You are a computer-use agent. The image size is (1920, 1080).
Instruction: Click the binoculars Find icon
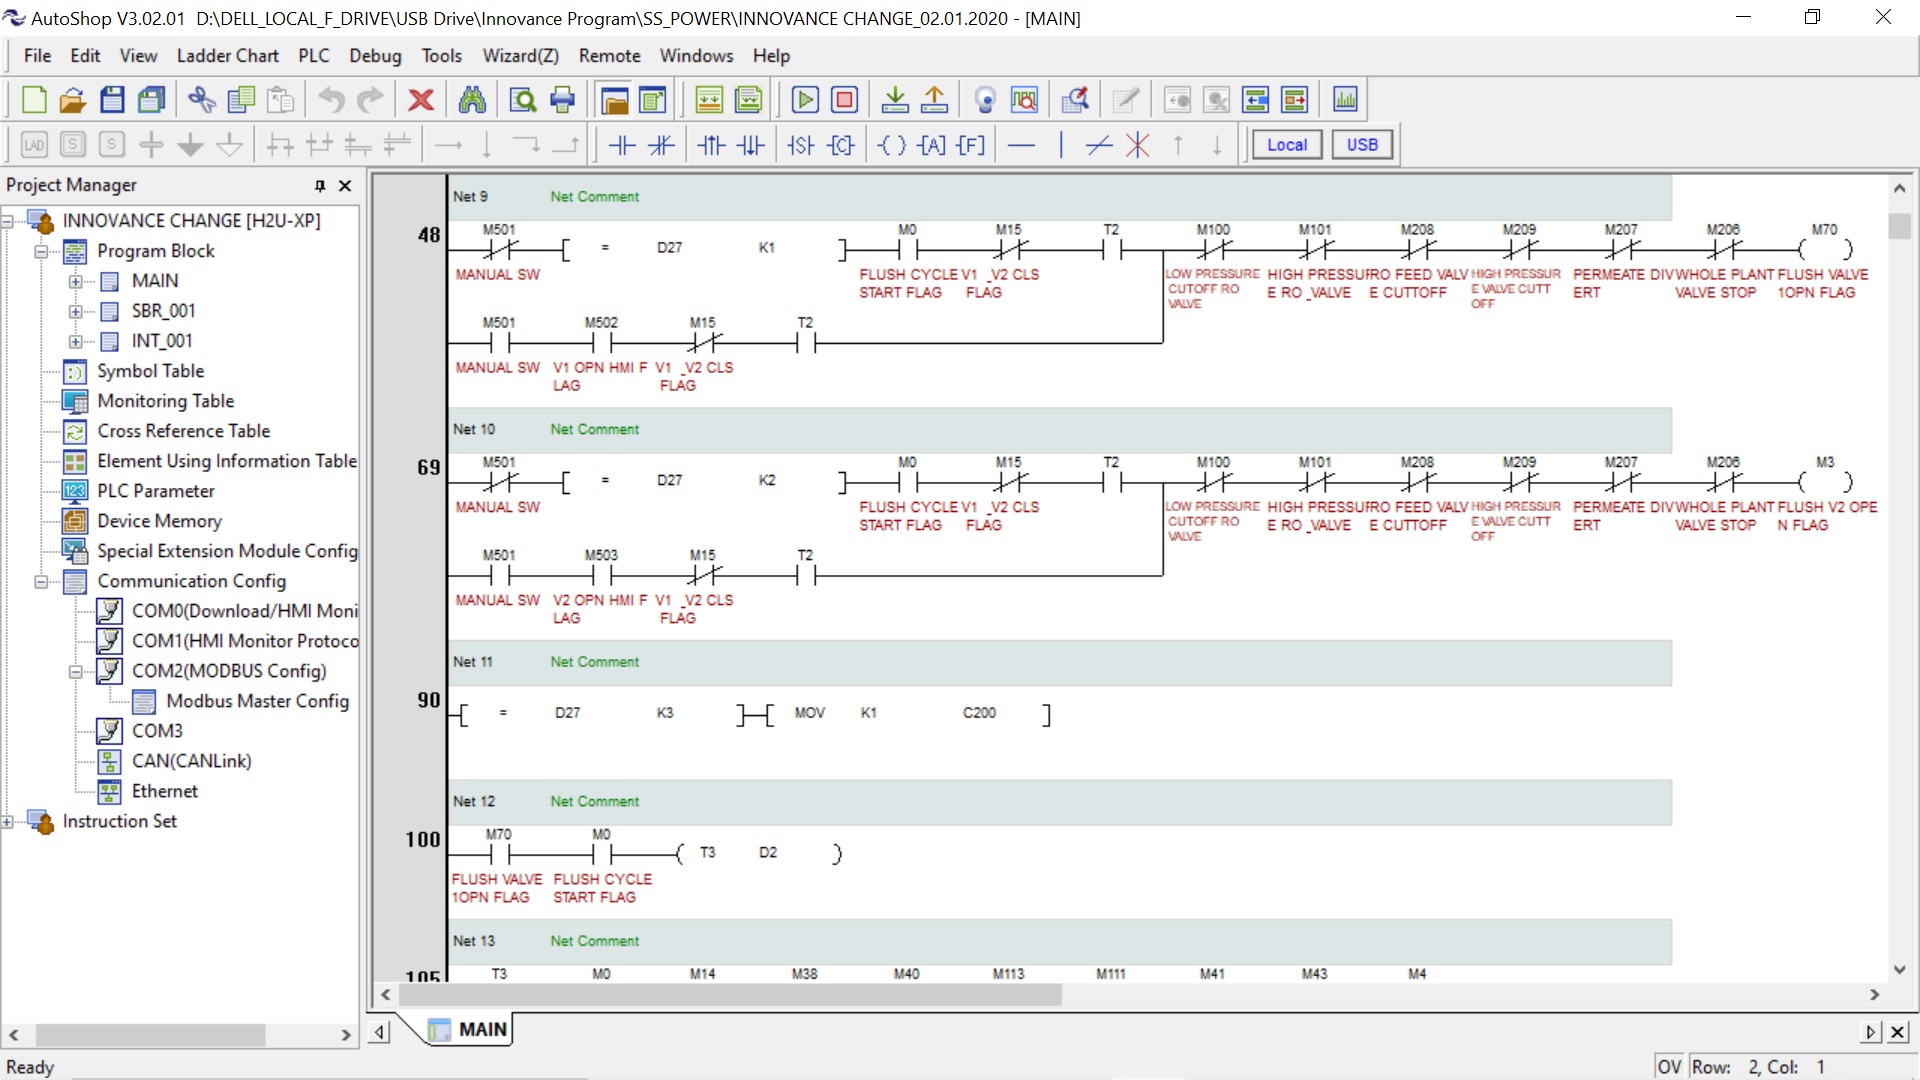[472, 100]
